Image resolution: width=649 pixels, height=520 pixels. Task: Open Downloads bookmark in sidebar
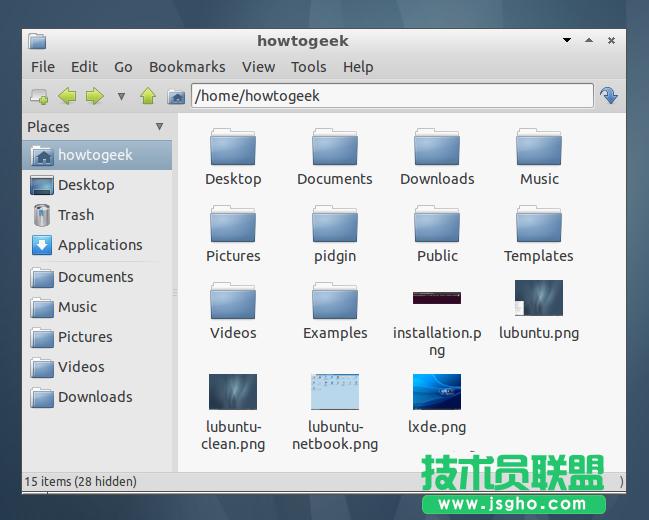(97, 397)
